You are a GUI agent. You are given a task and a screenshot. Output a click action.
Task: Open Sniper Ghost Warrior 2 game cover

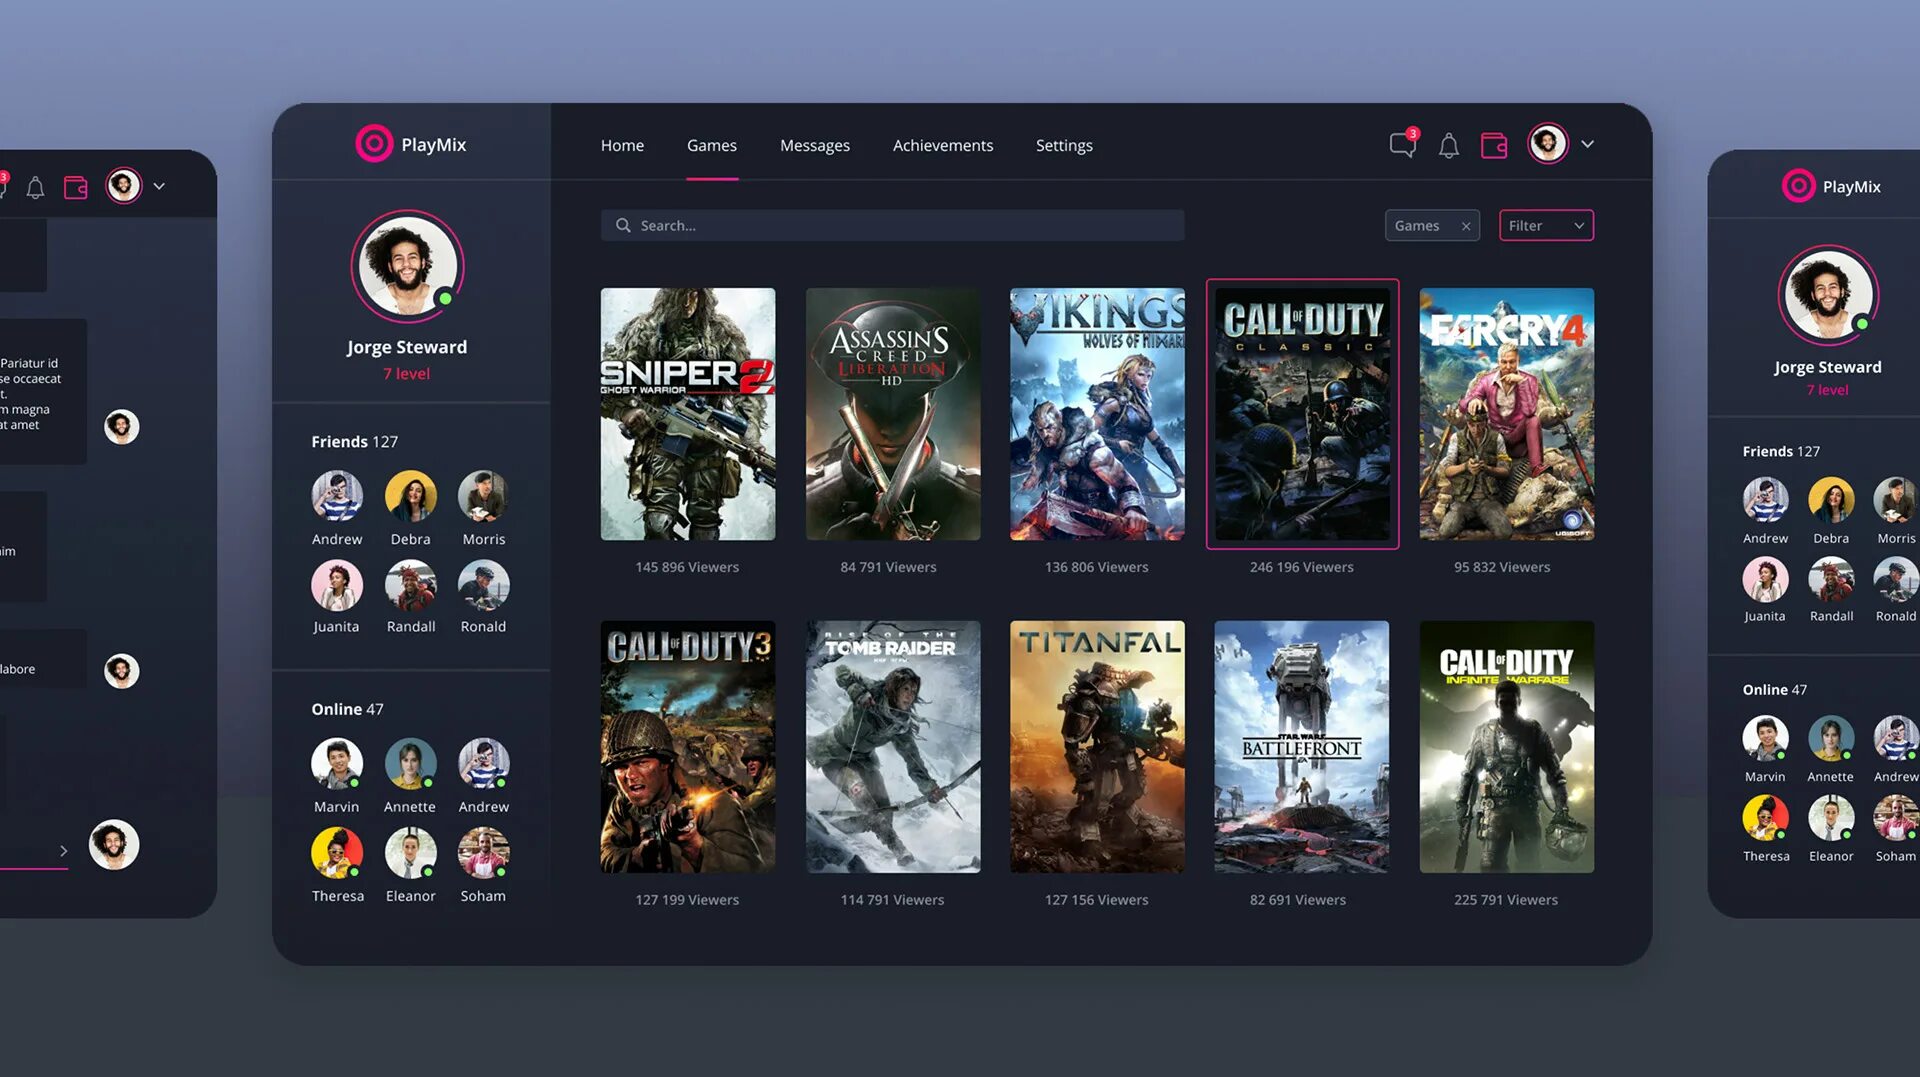coord(688,414)
